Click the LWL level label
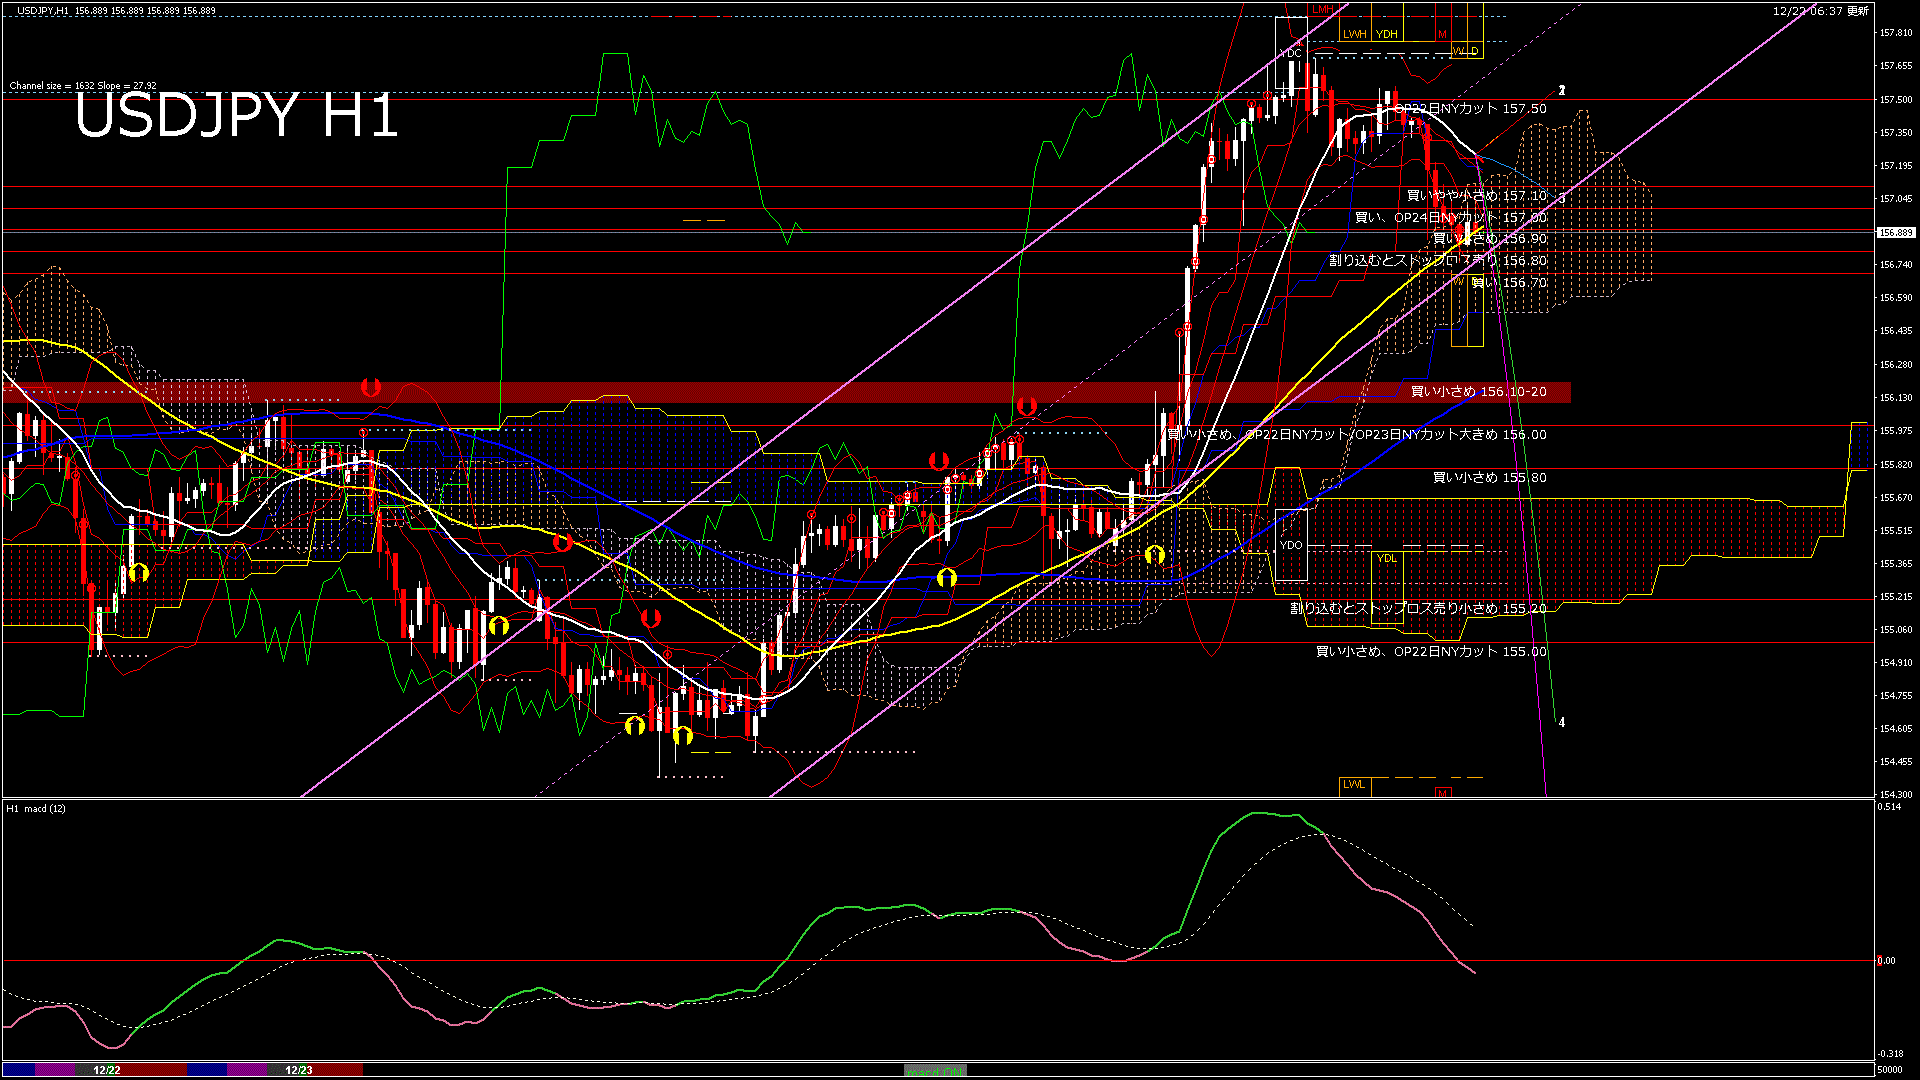 [1354, 785]
